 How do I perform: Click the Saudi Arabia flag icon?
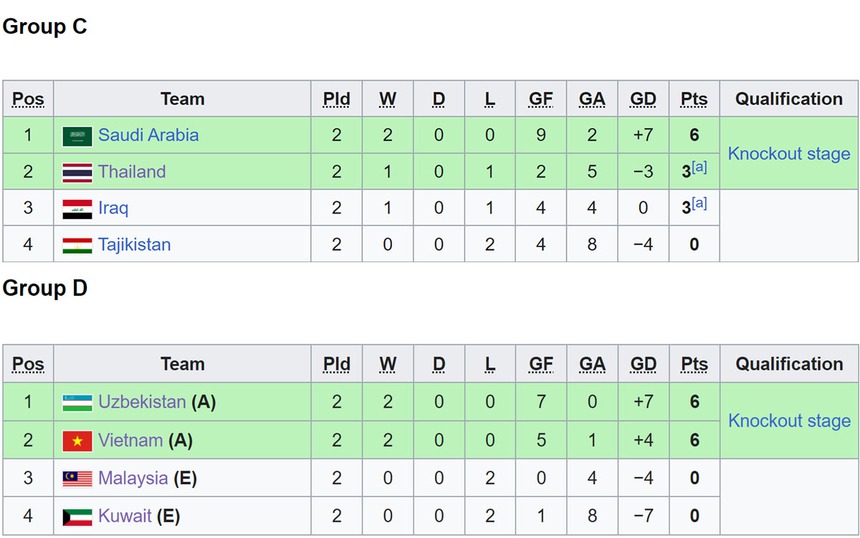77,136
